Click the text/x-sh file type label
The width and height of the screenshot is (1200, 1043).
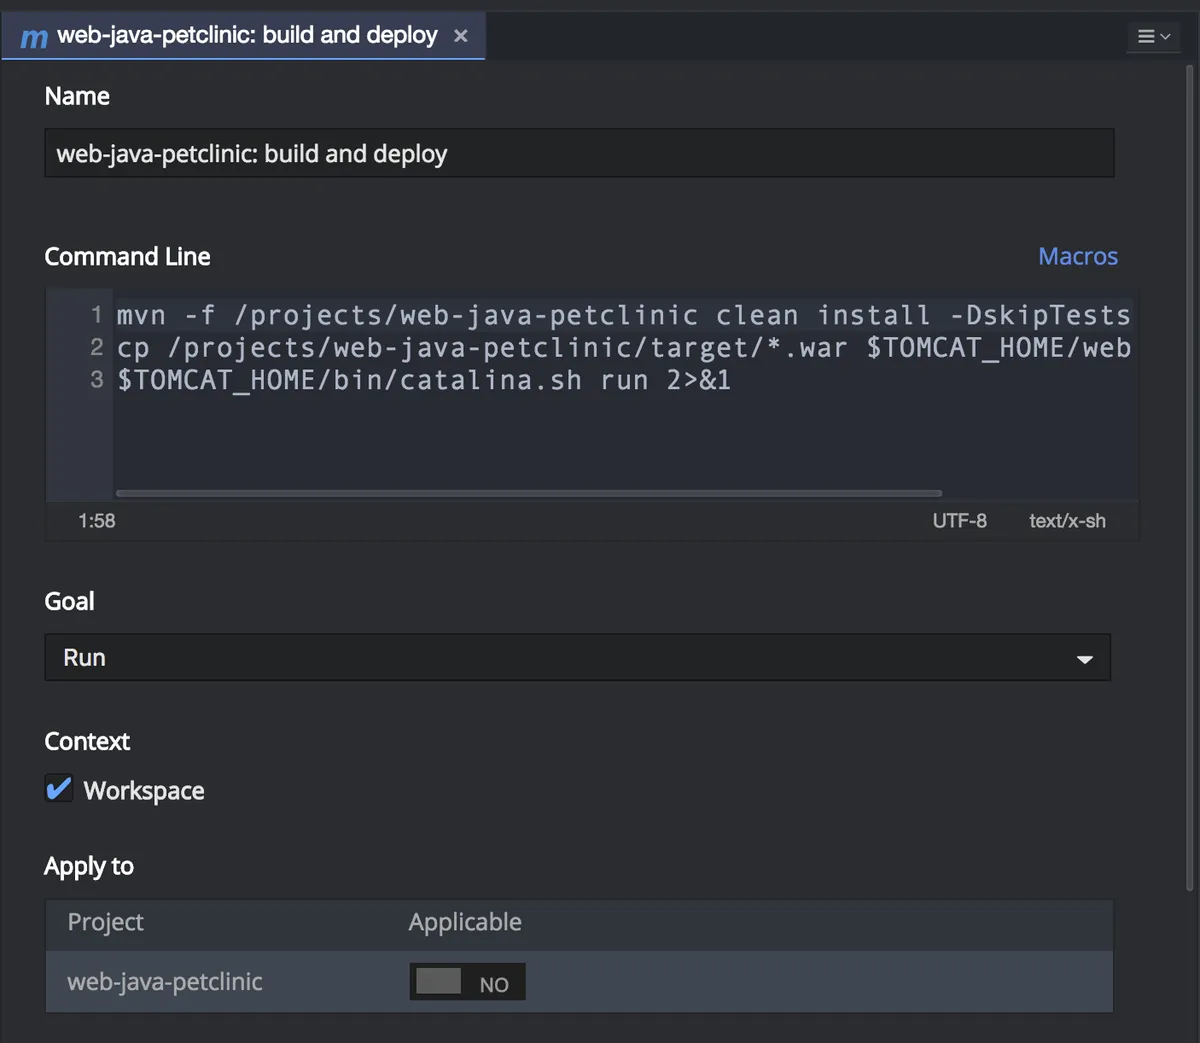click(x=1067, y=521)
